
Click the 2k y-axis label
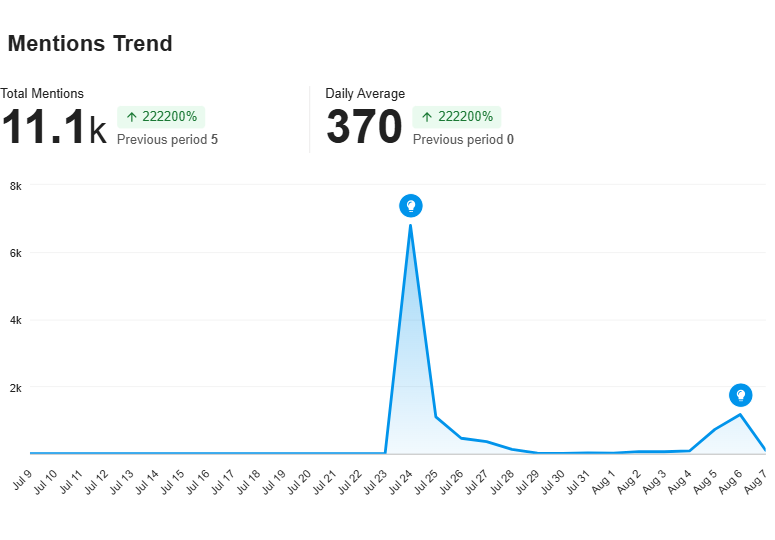(16, 388)
